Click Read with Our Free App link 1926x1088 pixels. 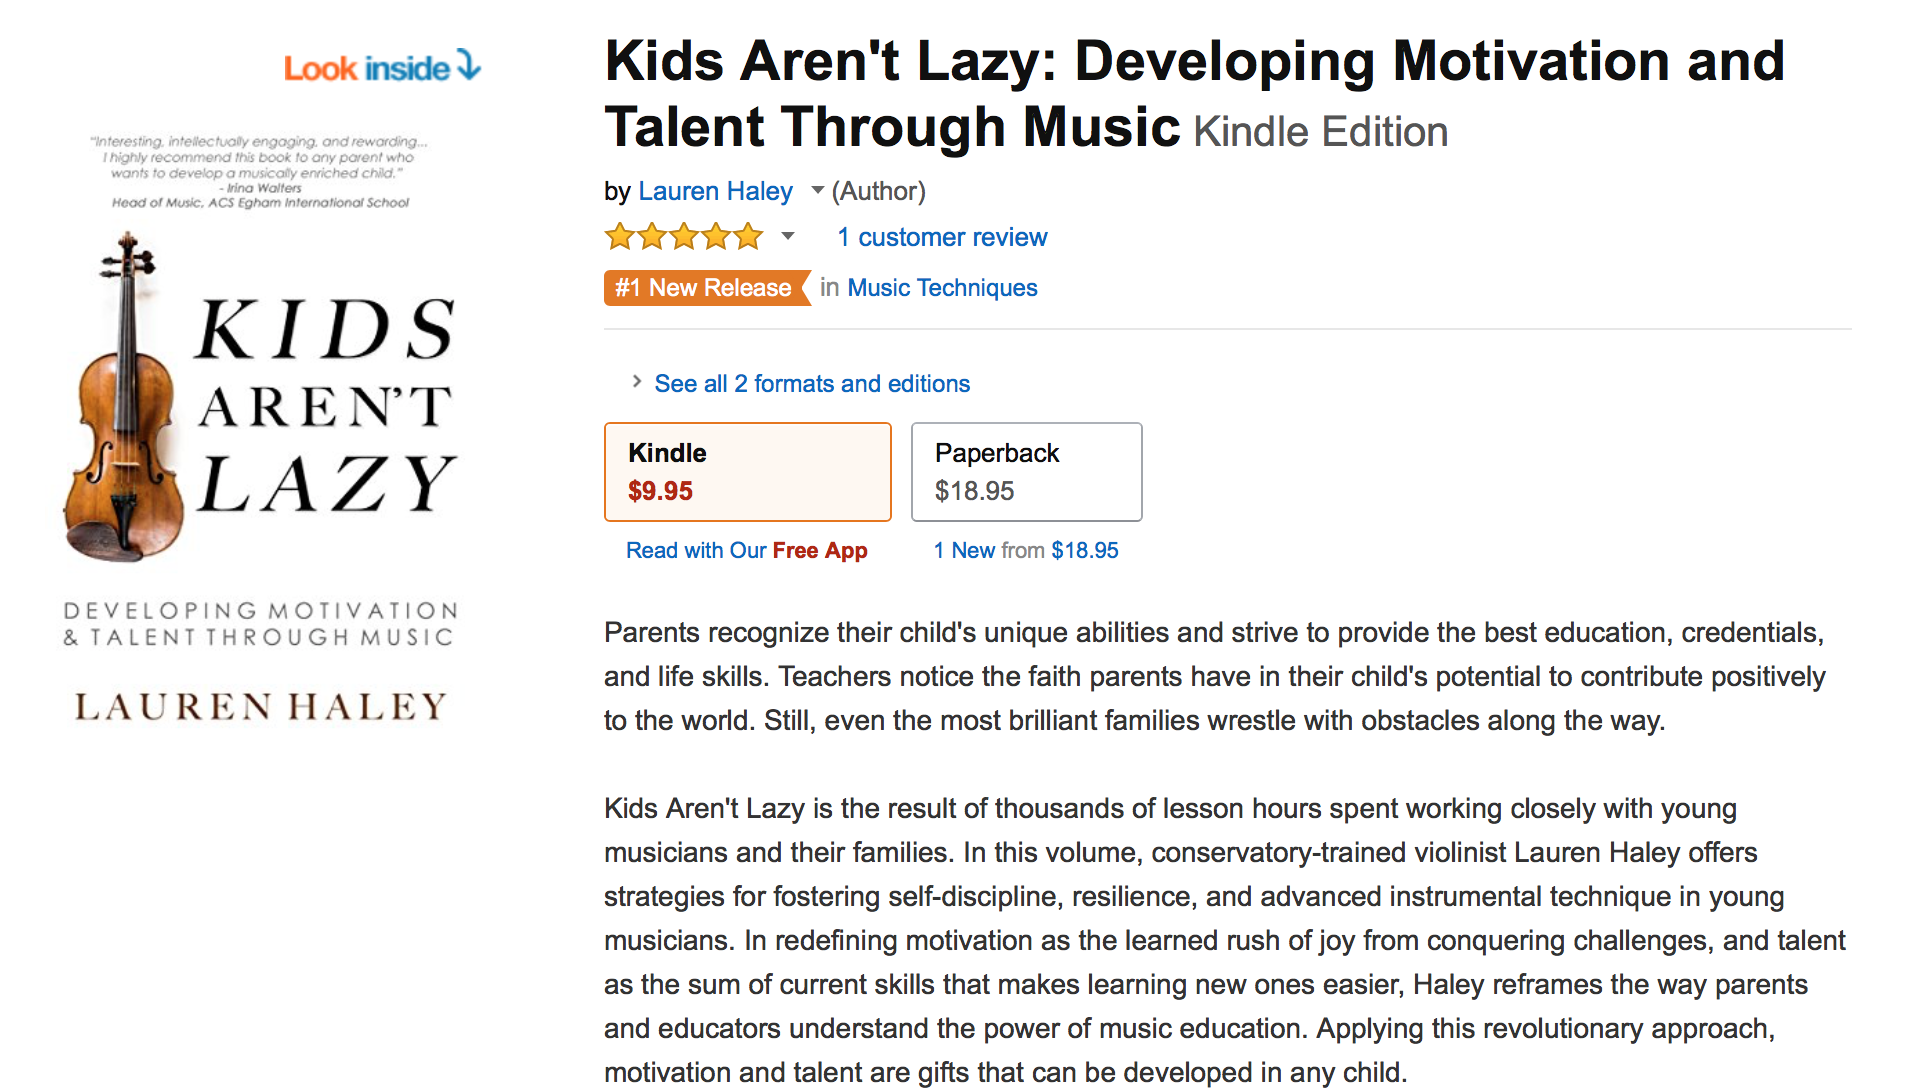click(746, 550)
